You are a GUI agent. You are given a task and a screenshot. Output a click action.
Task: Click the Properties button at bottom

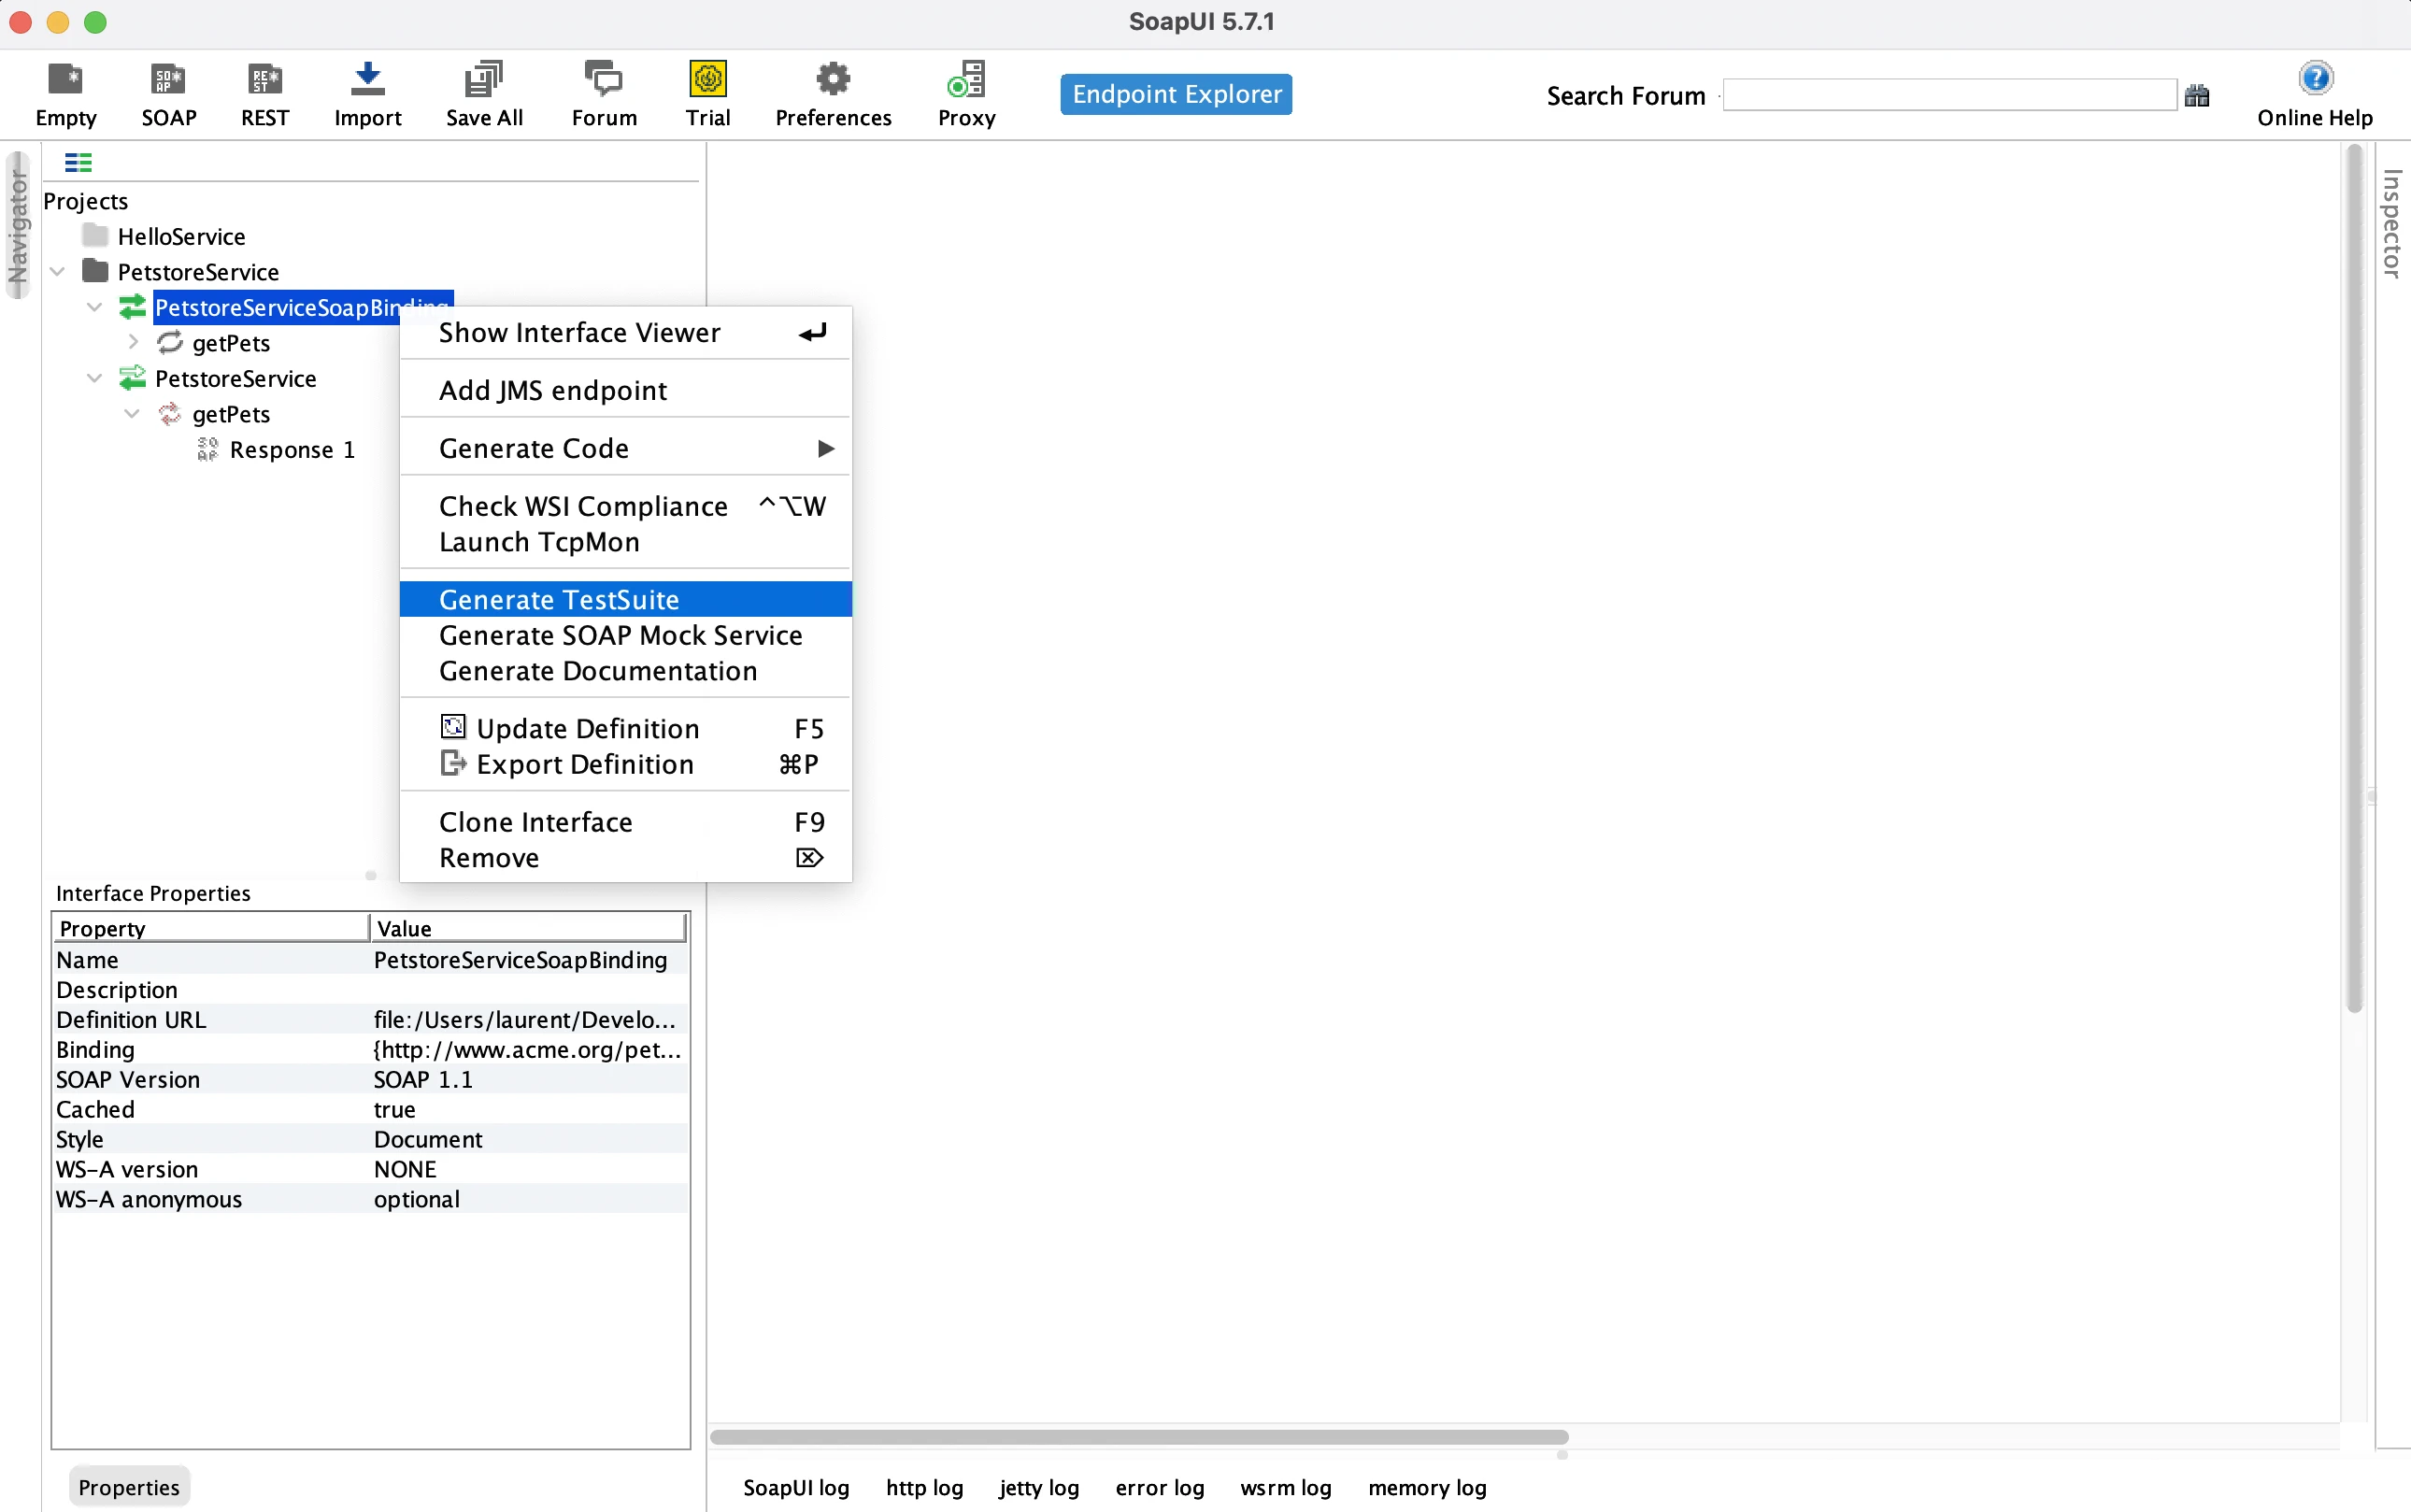coord(129,1487)
